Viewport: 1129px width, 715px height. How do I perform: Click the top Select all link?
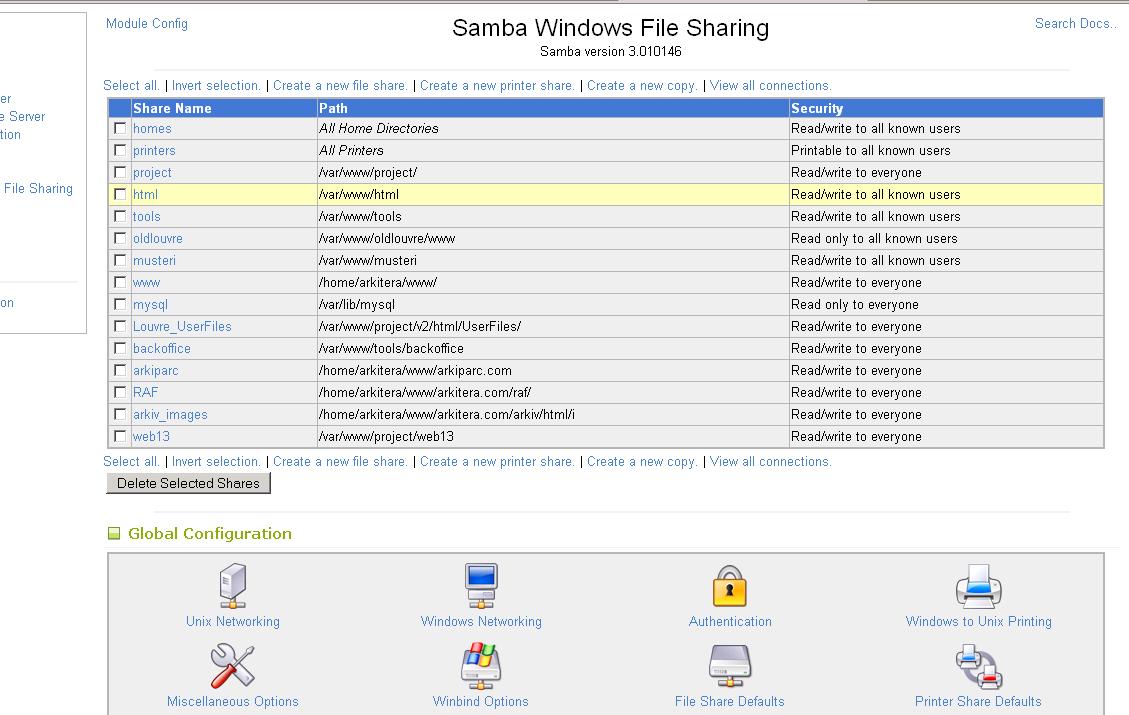point(131,86)
